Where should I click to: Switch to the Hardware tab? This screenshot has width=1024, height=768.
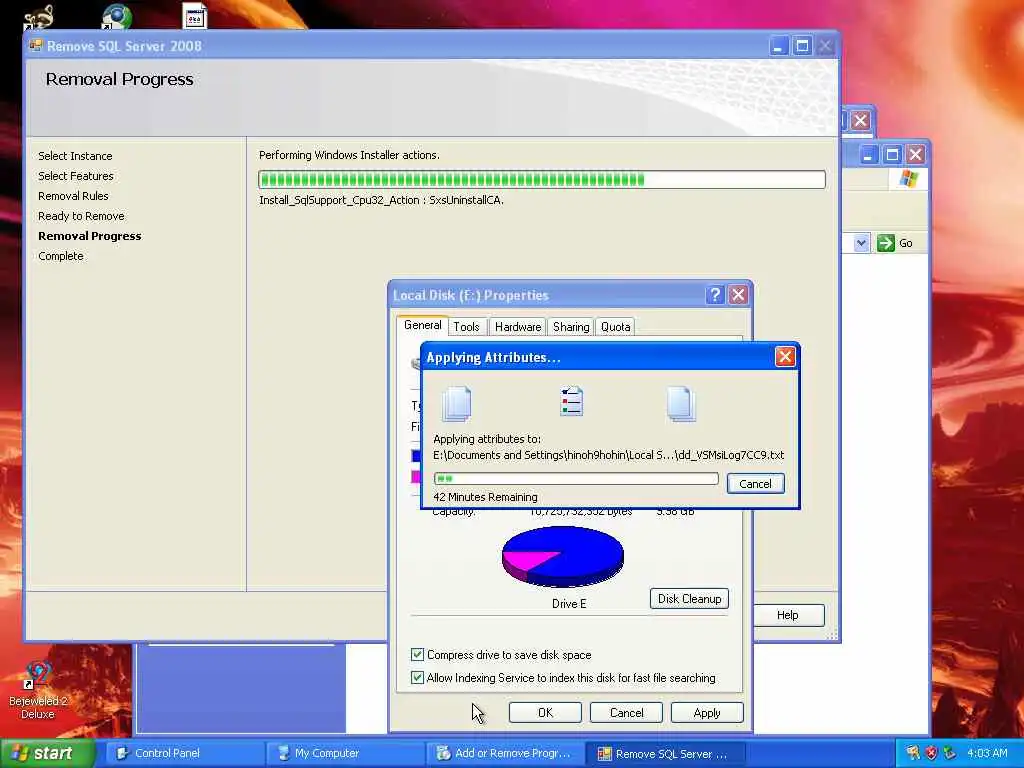518,327
